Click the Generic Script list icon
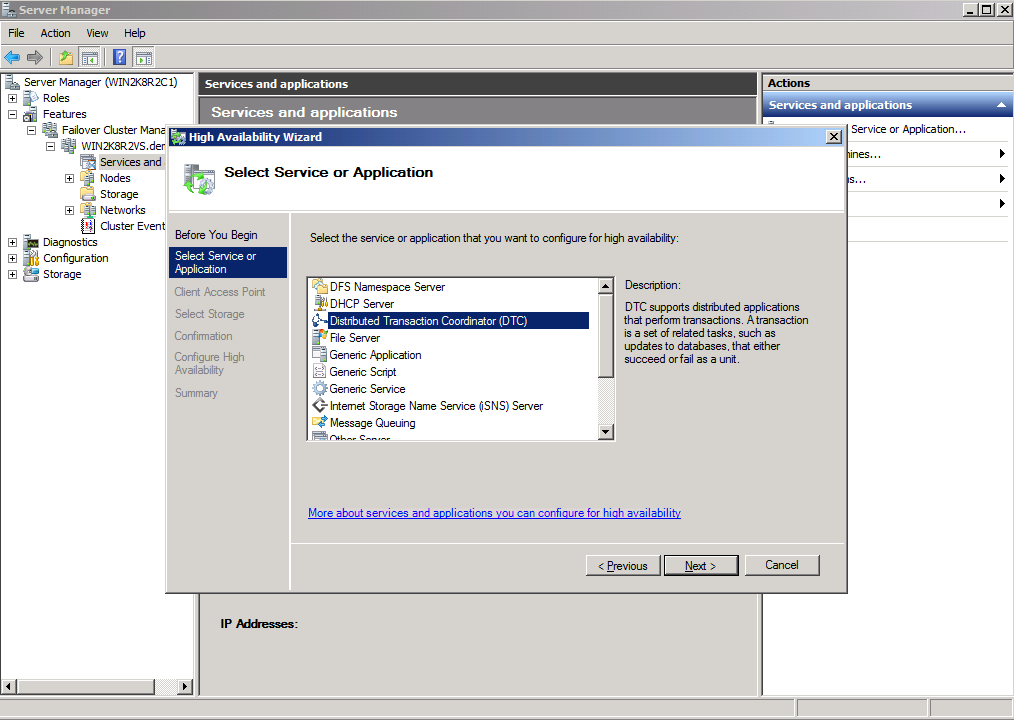Screen dimensions: 1014x720 (x=319, y=371)
